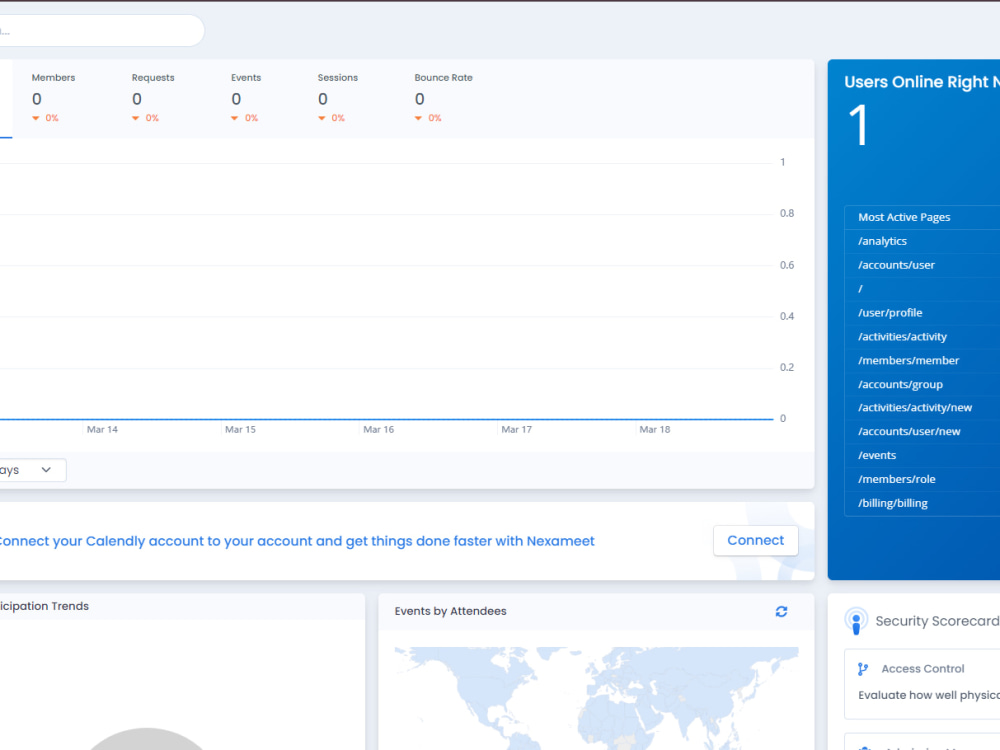Image resolution: width=1000 pixels, height=750 pixels.
Task: Click the Security Scorecard broadcast icon
Action: point(856,621)
